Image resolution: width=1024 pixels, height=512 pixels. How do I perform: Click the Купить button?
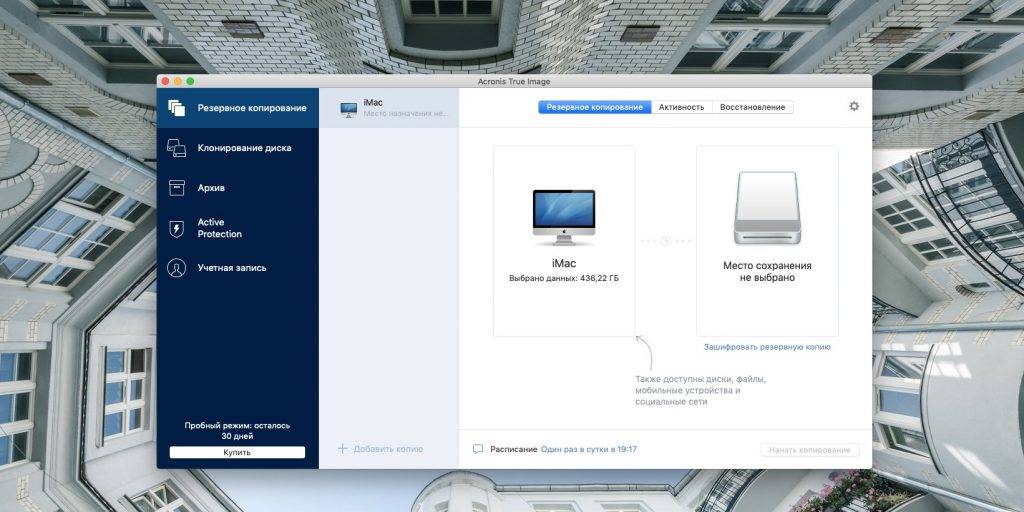coord(237,453)
